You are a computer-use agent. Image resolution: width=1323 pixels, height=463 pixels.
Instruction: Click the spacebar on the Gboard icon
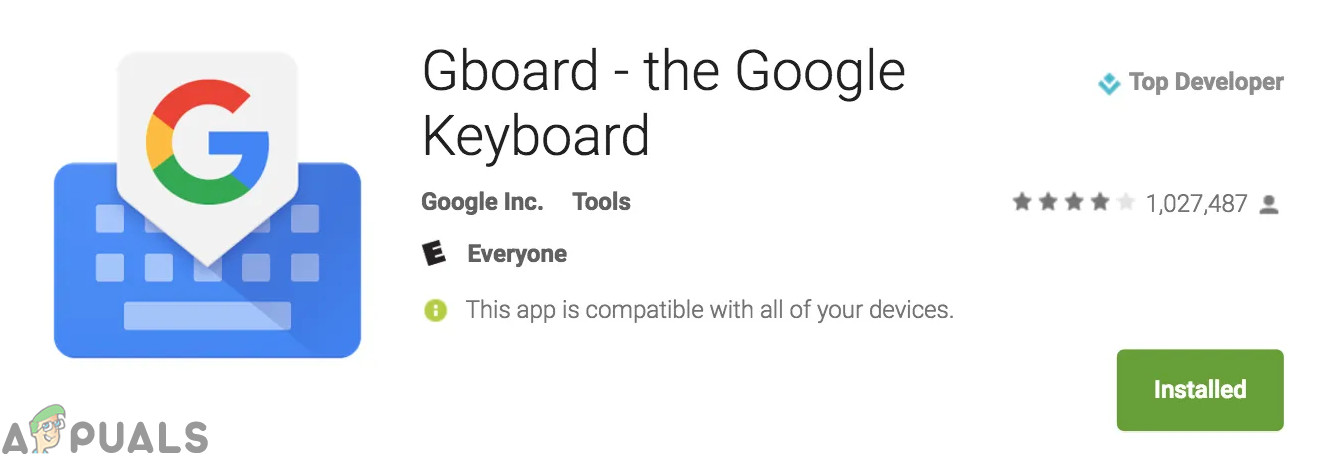pos(207,316)
